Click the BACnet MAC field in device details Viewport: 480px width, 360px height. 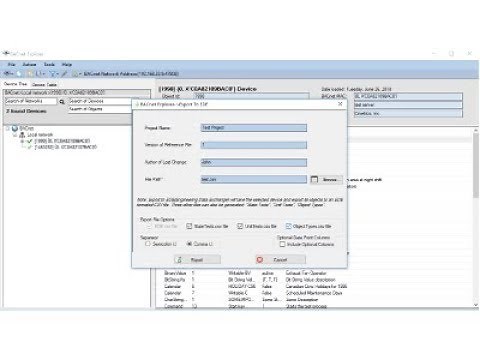pyautogui.click(x=408, y=97)
